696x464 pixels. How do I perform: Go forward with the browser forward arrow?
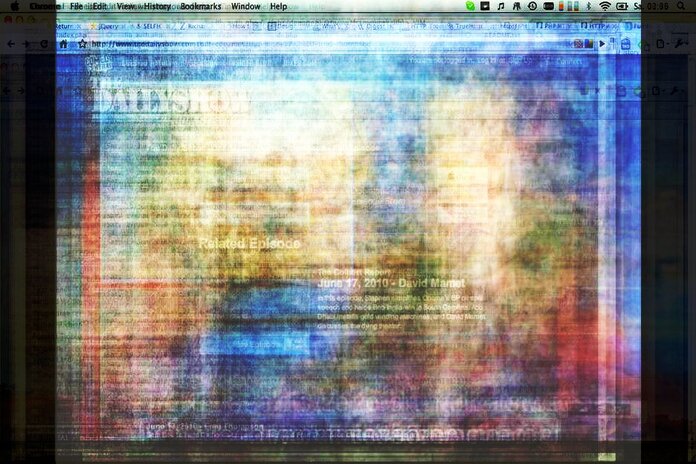pyautogui.click(x=27, y=44)
